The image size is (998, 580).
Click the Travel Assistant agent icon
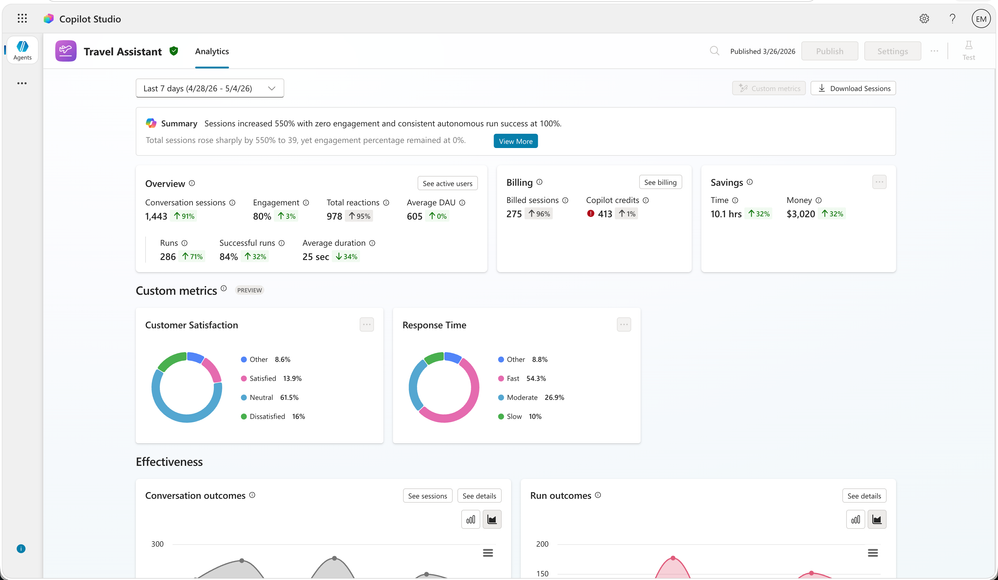pyautogui.click(x=66, y=51)
